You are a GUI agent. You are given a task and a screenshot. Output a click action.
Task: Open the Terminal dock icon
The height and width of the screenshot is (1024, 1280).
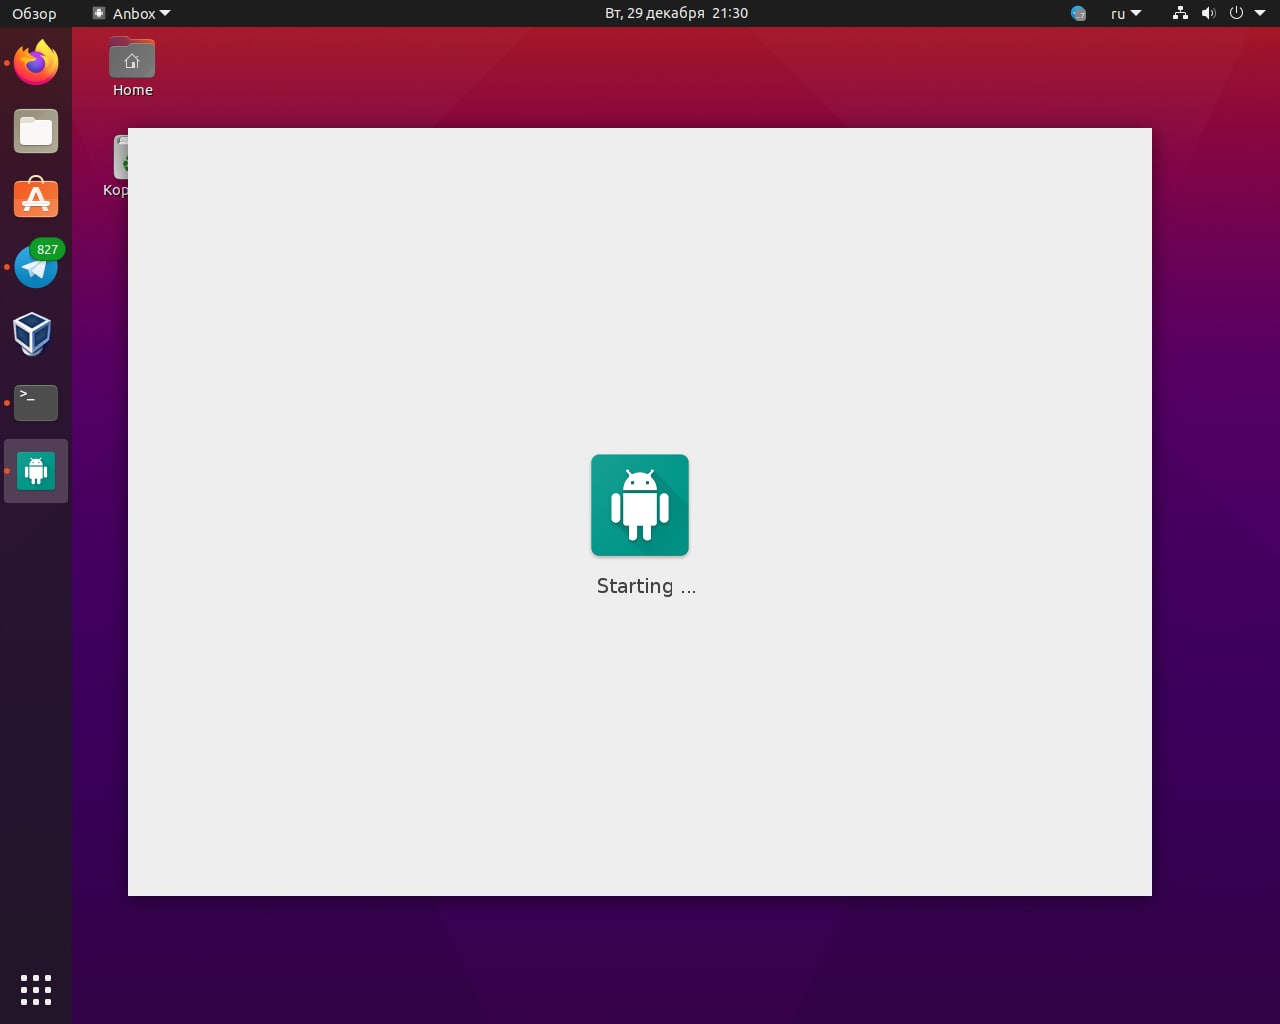(36, 403)
